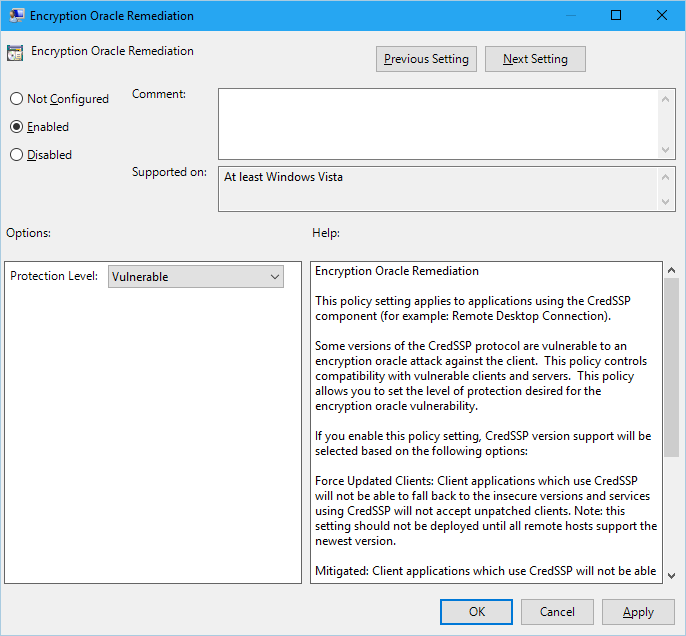This screenshot has height=636, width=686.
Task: Click the Comment box scroll down arrow
Action: [x=665, y=150]
